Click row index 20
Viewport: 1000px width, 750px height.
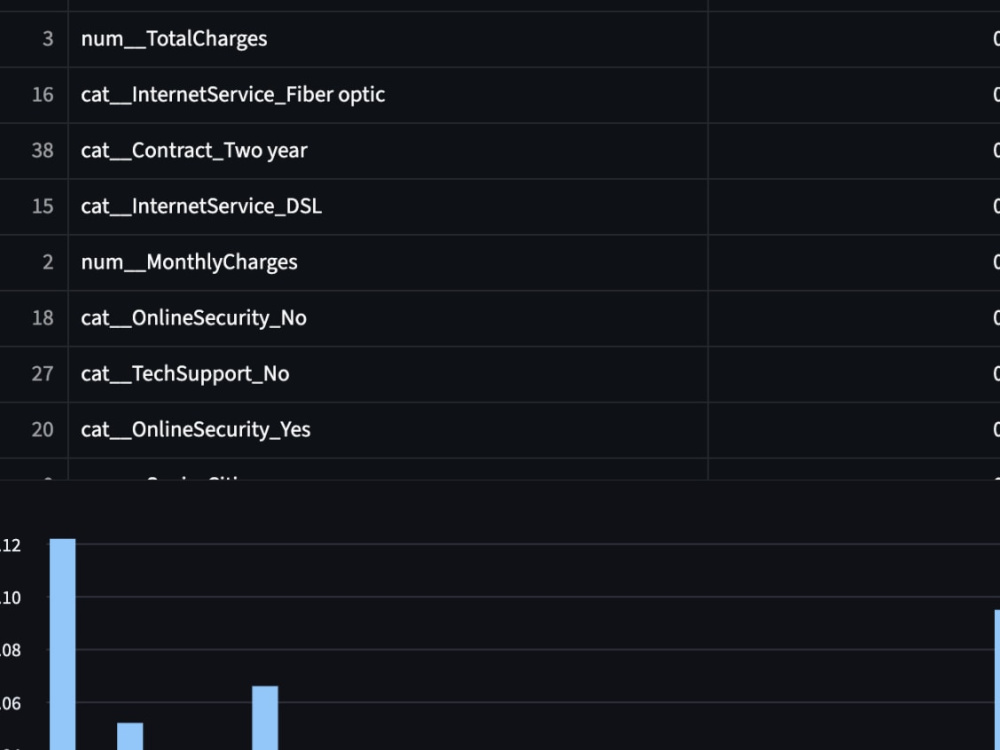pos(34,430)
